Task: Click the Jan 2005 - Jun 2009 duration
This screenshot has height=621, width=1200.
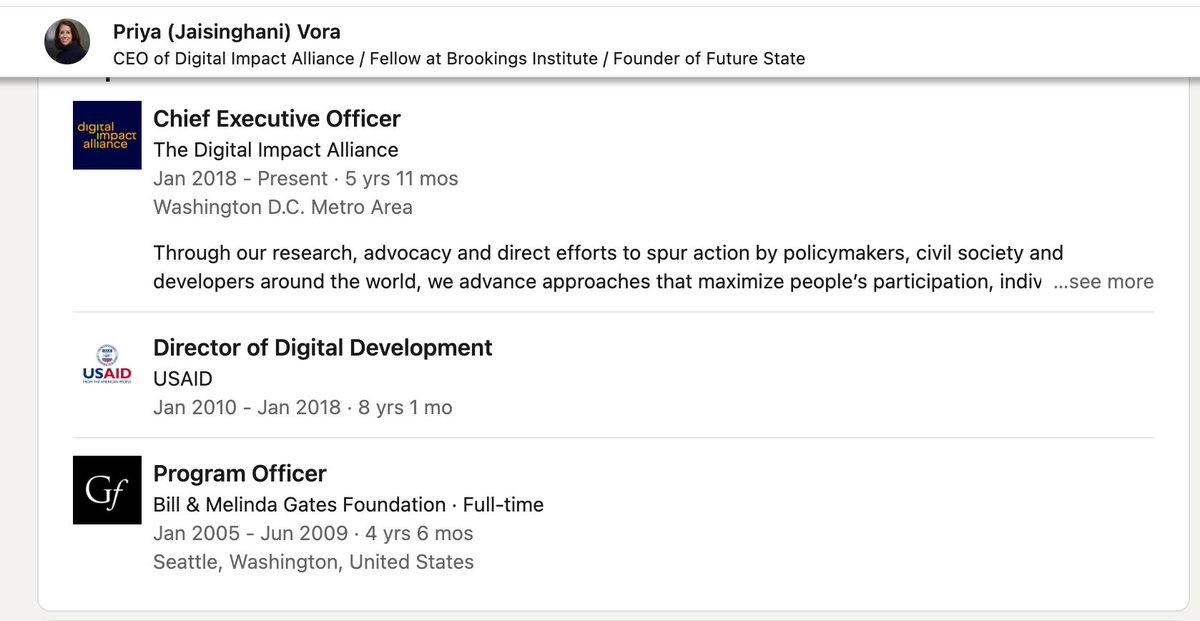Action: (250, 534)
